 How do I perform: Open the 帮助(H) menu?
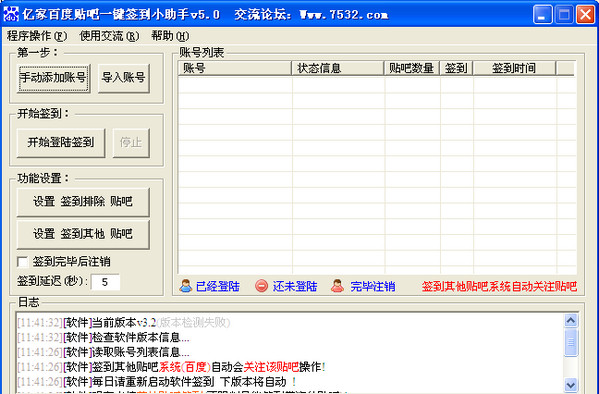(x=170, y=36)
